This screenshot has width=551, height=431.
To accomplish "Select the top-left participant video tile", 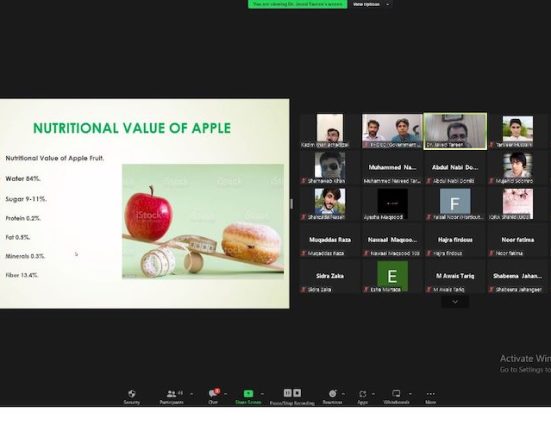I will coord(330,131).
